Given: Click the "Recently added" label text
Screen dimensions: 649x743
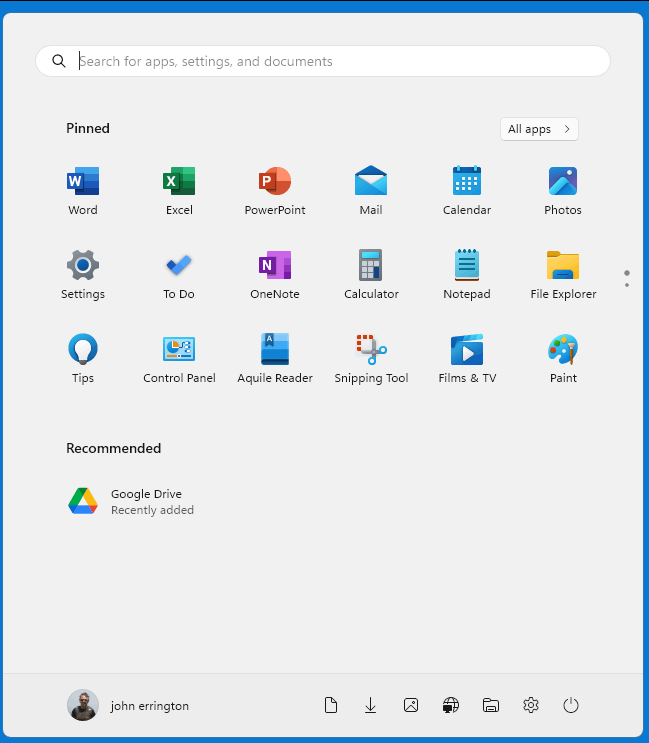Looking at the screenshot, I should pos(152,510).
